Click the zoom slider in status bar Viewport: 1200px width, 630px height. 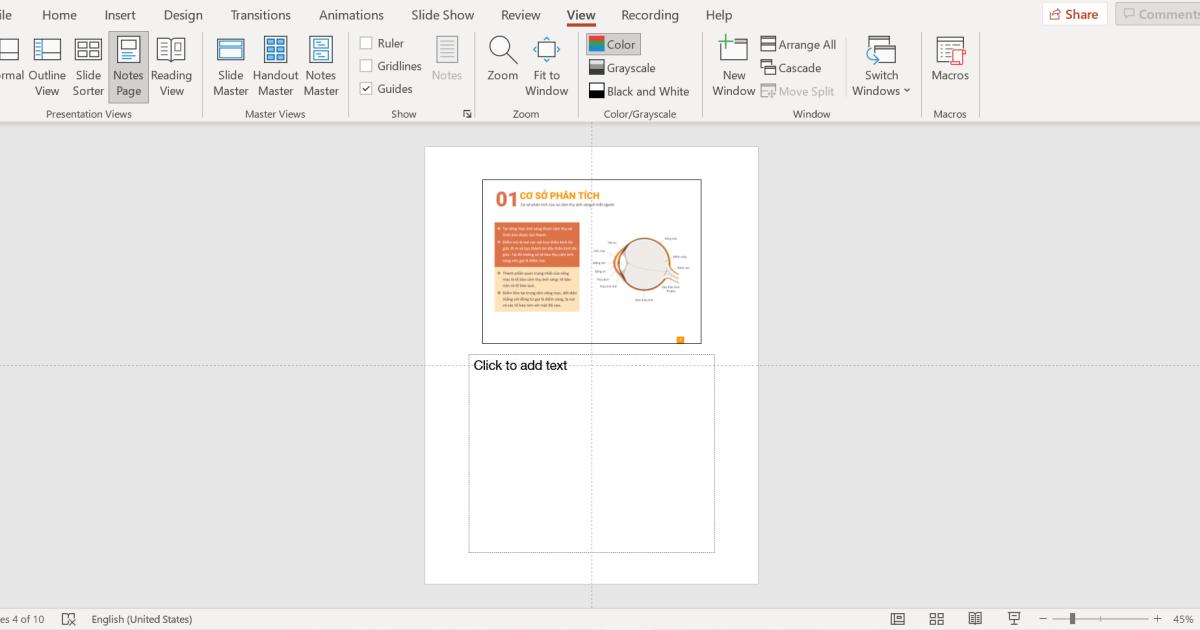coord(1072,619)
